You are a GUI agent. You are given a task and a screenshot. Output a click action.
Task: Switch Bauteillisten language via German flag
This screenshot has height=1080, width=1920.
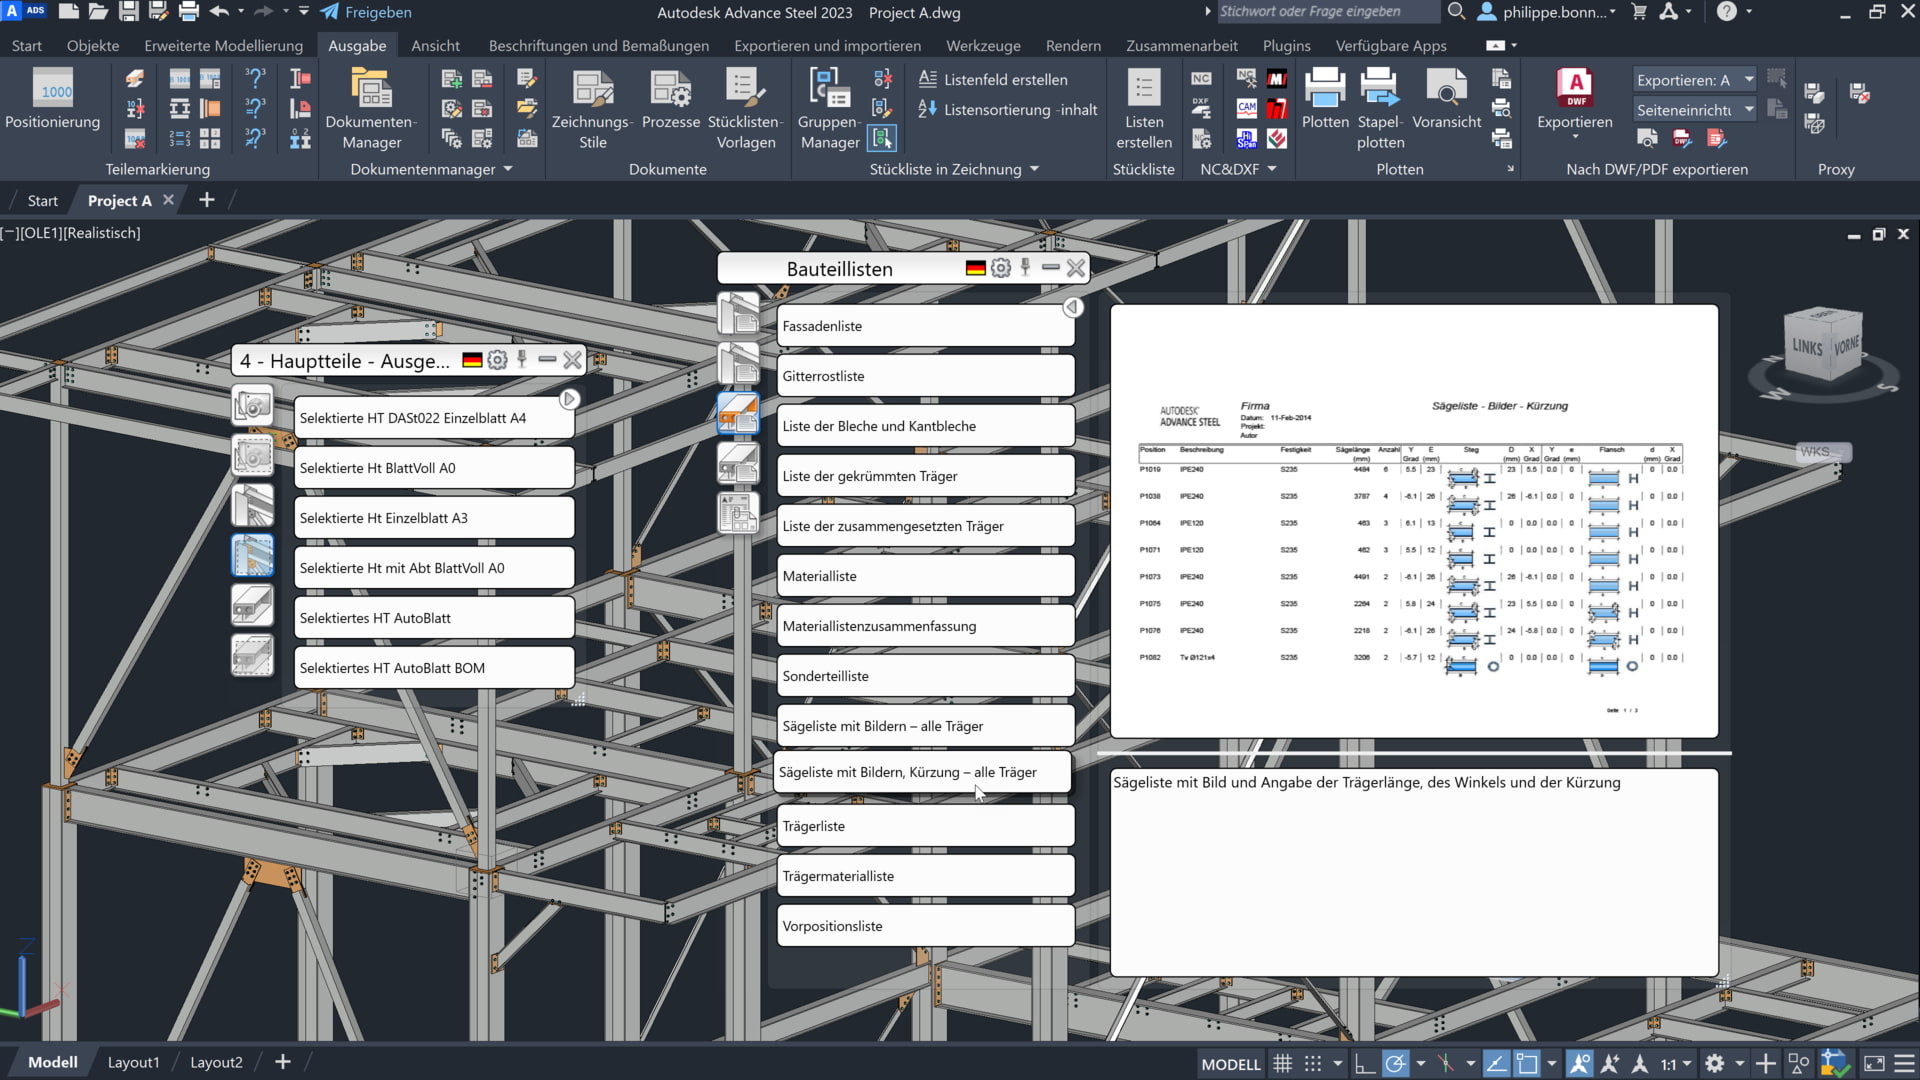point(975,268)
